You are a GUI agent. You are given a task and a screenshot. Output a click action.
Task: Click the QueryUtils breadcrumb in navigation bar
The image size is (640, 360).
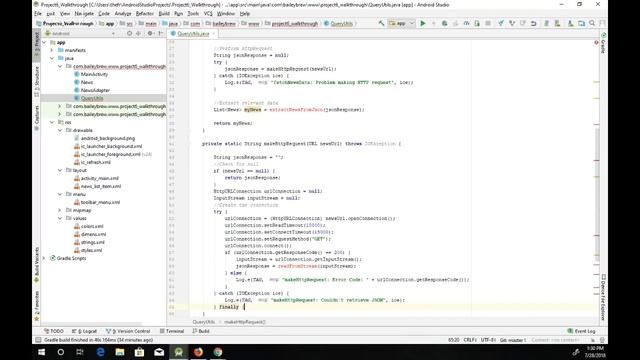point(338,24)
